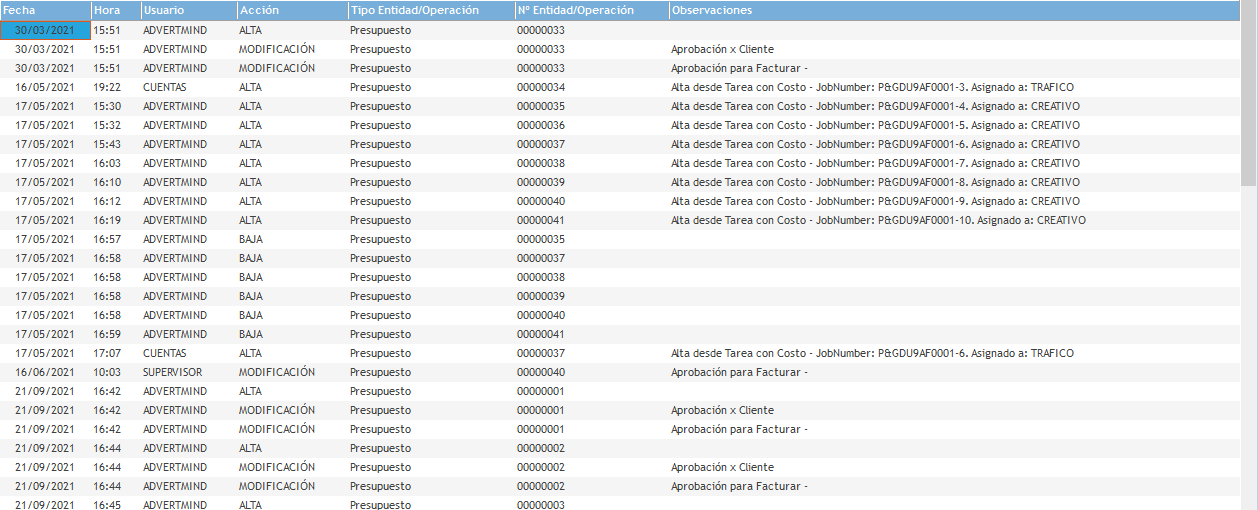Select the highlighted 30/03/2021 date cell
The height and width of the screenshot is (510, 1258).
pyautogui.click(x=45, y=30)
